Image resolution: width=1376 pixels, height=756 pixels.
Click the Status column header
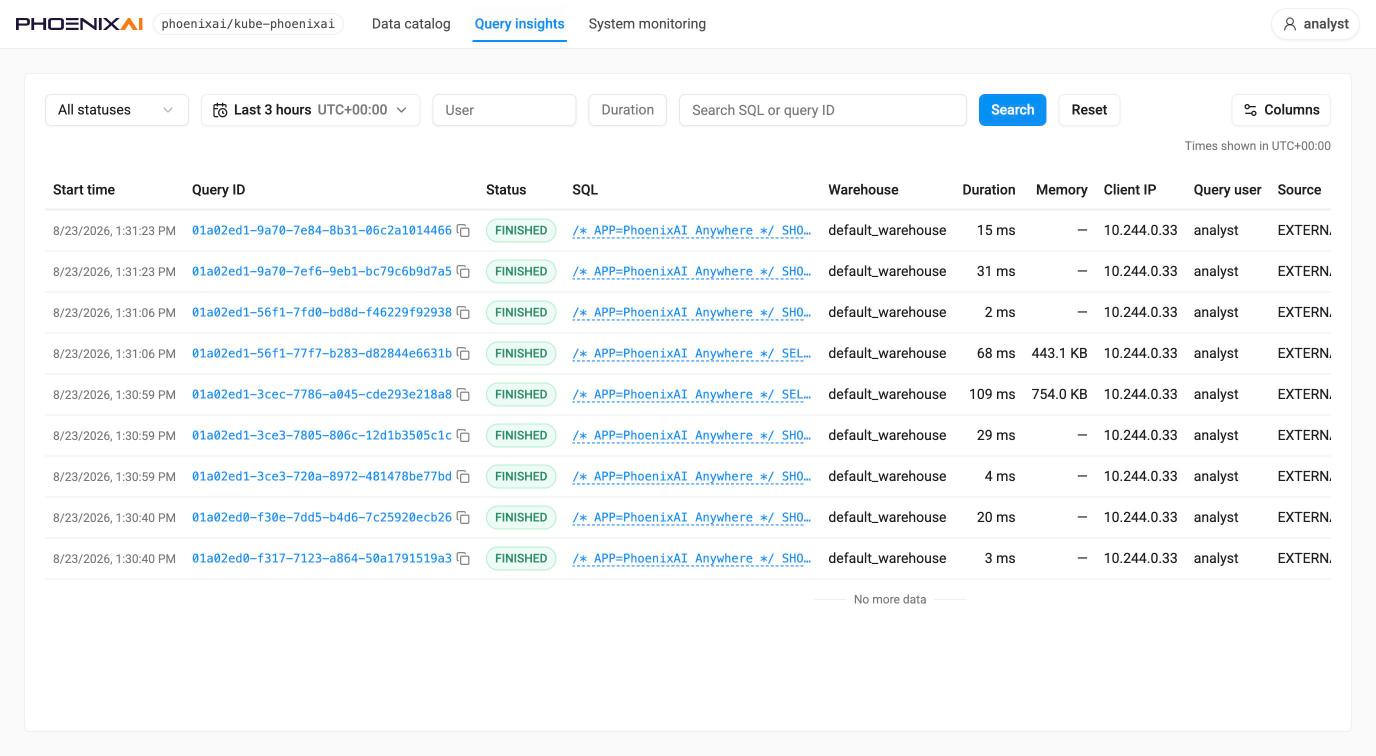click(506, 190)
